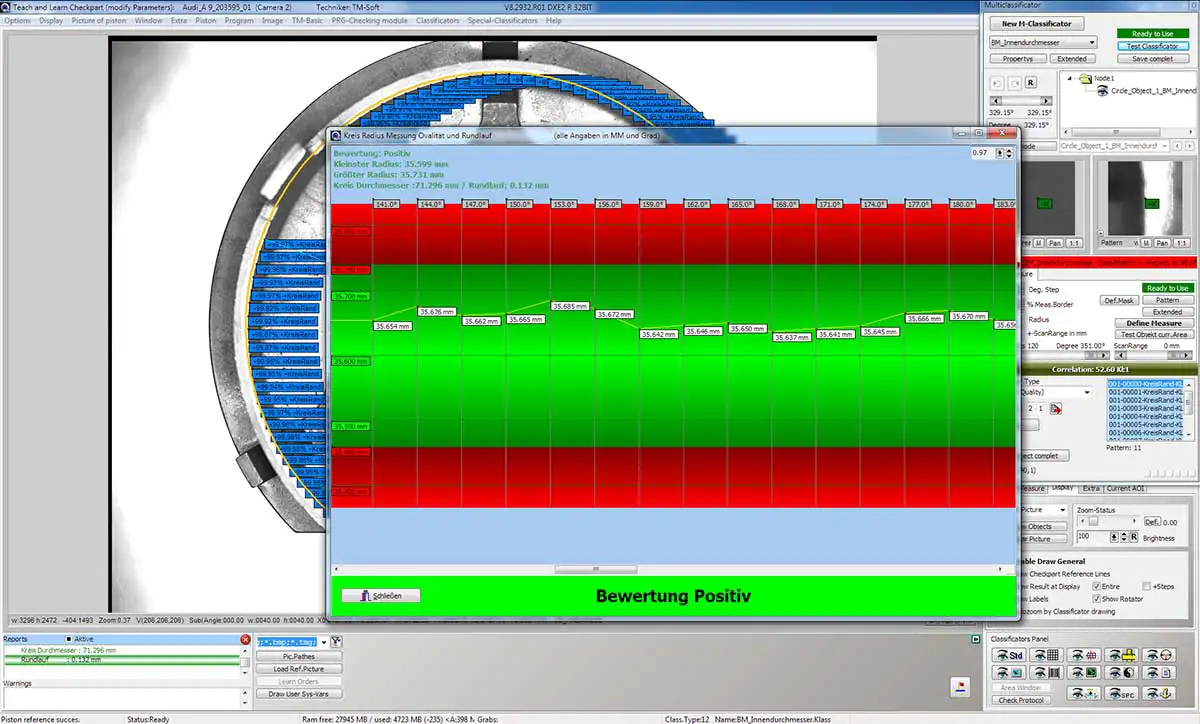Click the Def.Mask button

1118,300
